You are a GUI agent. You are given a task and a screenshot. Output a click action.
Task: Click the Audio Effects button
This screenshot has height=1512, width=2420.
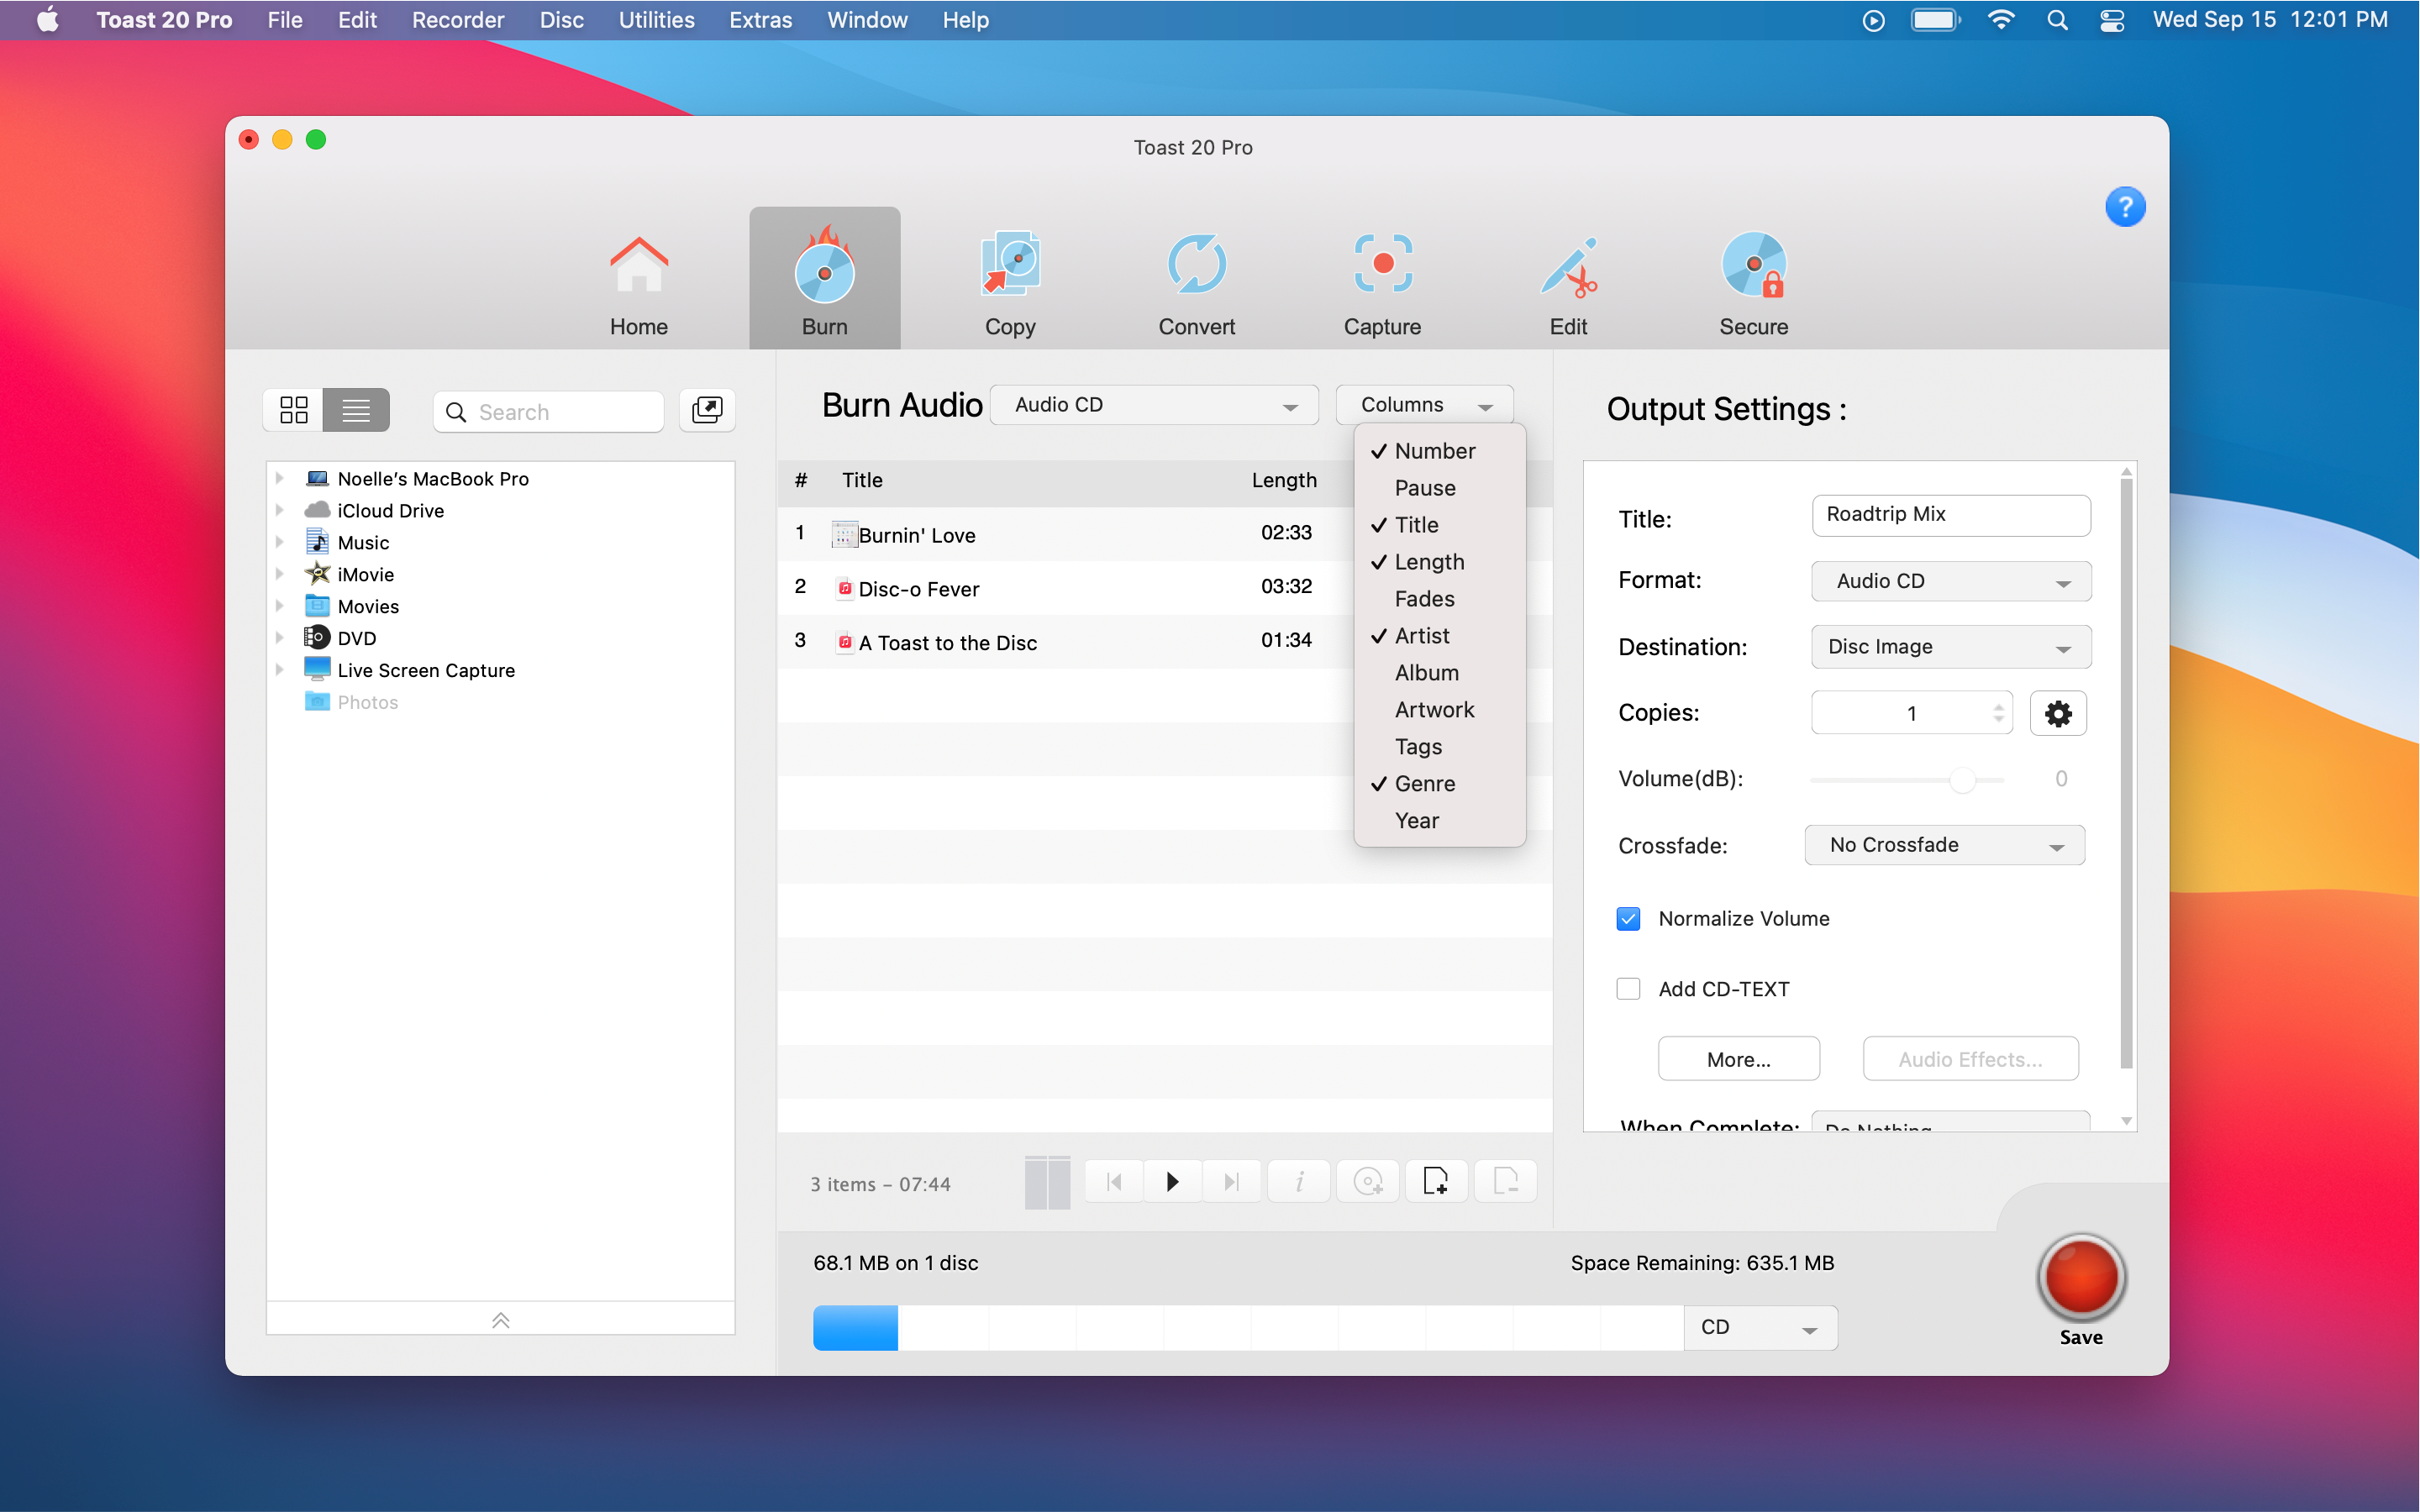click(x=1969, y=1059)
